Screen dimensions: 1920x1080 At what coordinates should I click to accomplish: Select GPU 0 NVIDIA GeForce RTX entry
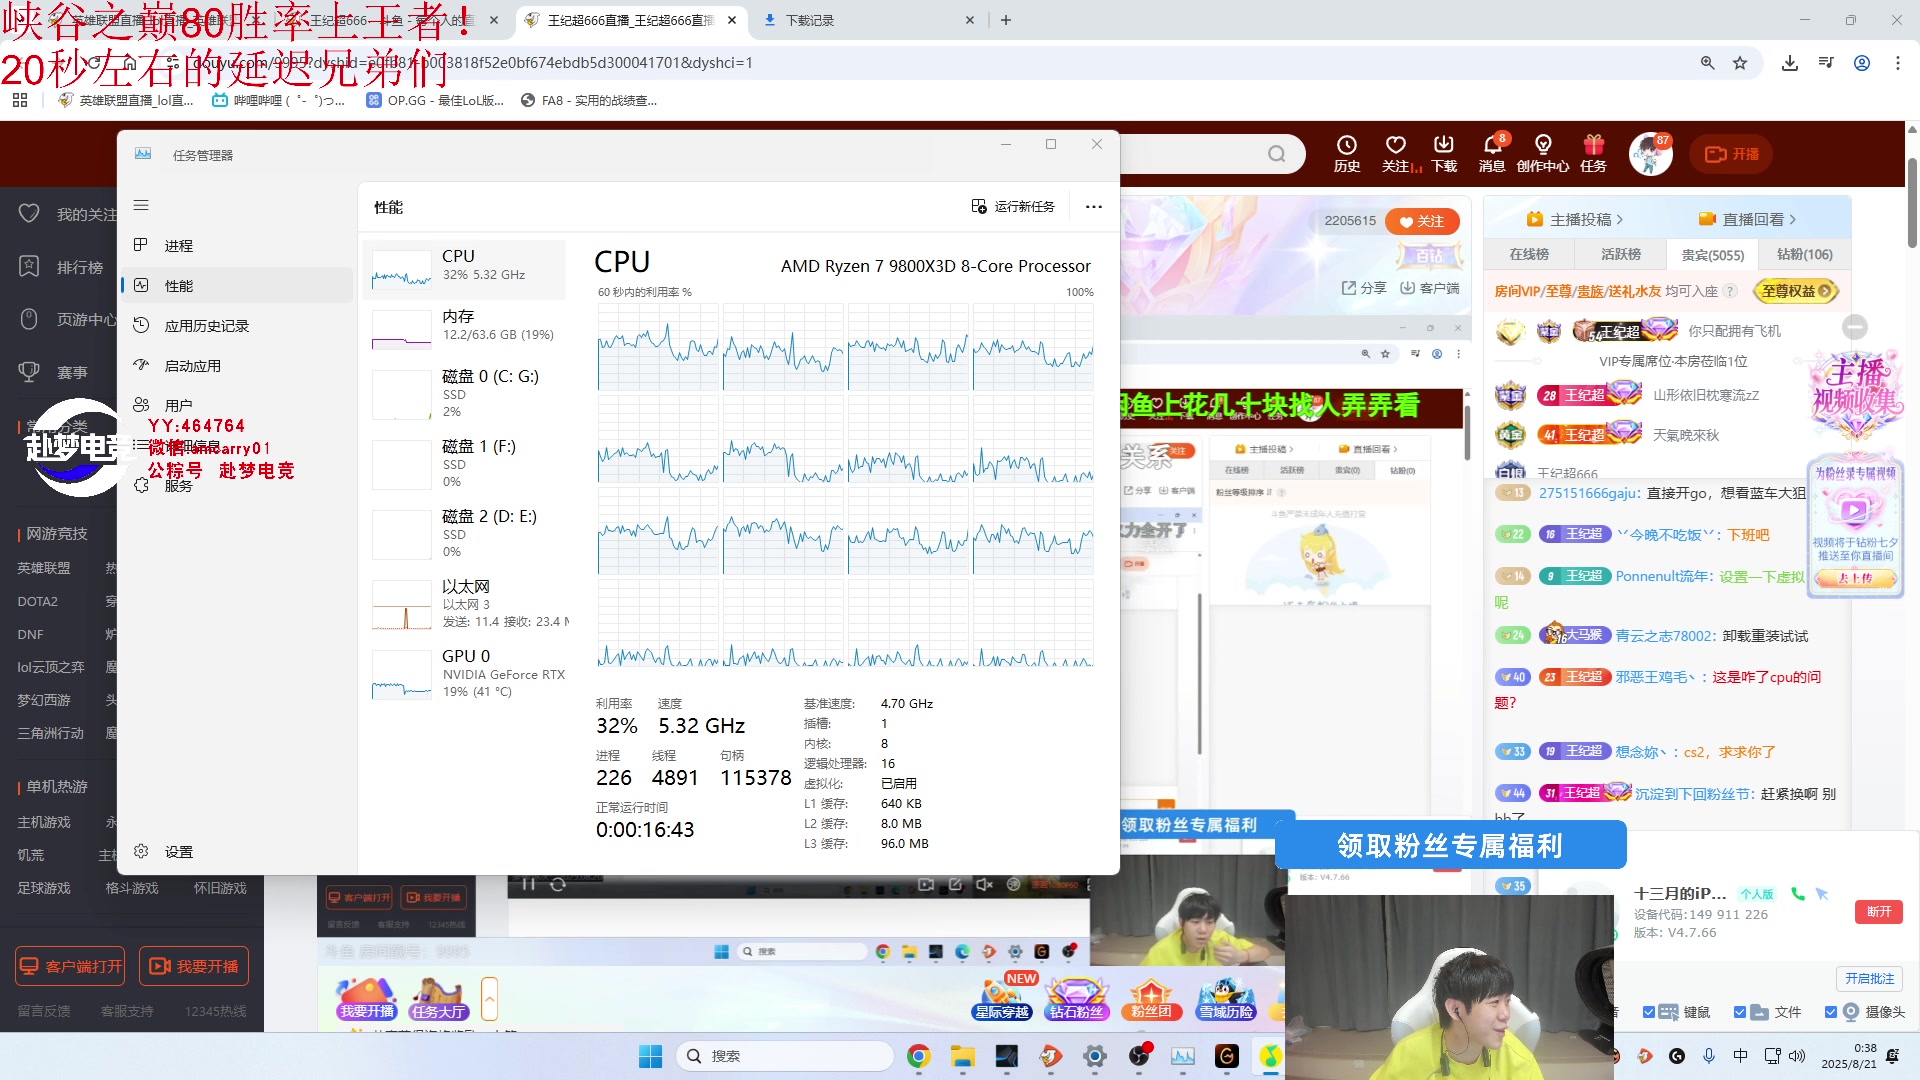(465, 675)
